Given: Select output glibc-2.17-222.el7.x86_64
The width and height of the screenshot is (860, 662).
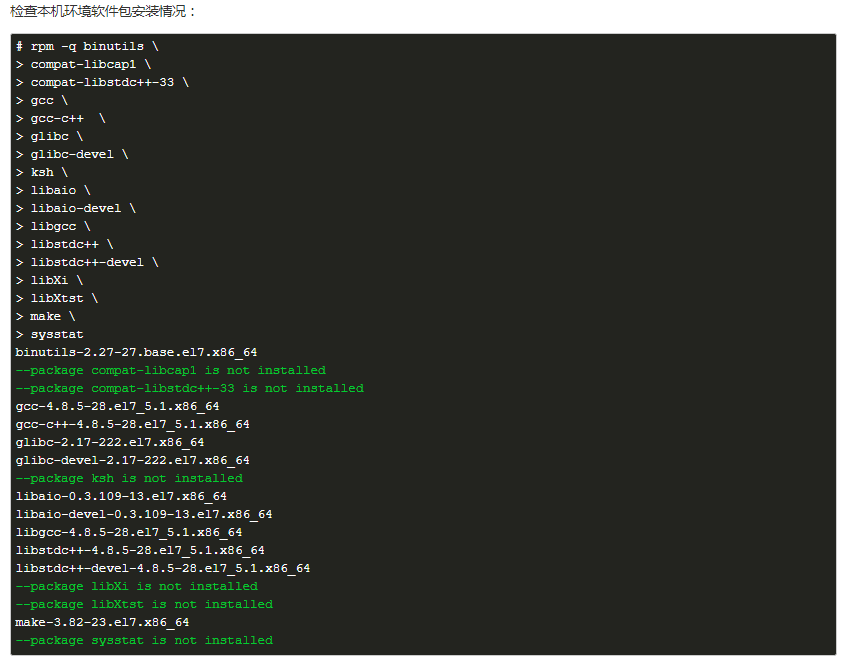Looking at the screenshot, I should click(x=110, y=443).
